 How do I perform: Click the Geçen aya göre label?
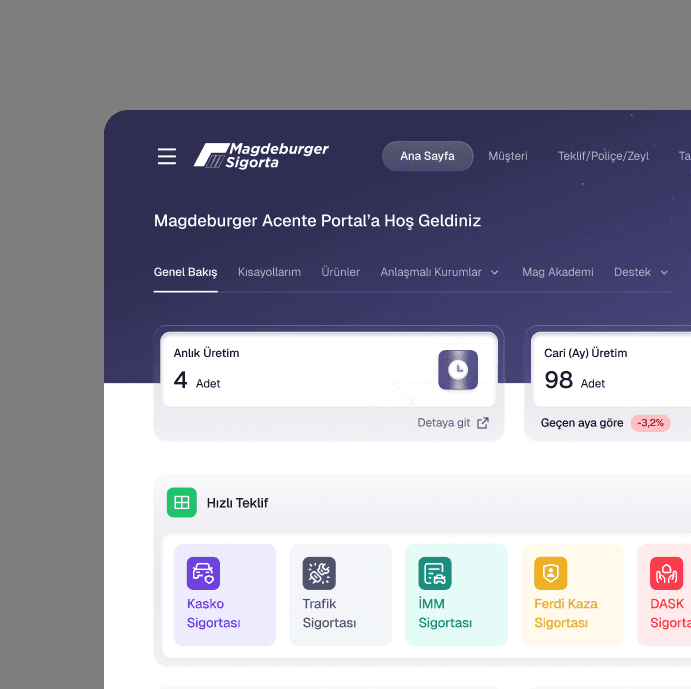[x=582, y=423]
